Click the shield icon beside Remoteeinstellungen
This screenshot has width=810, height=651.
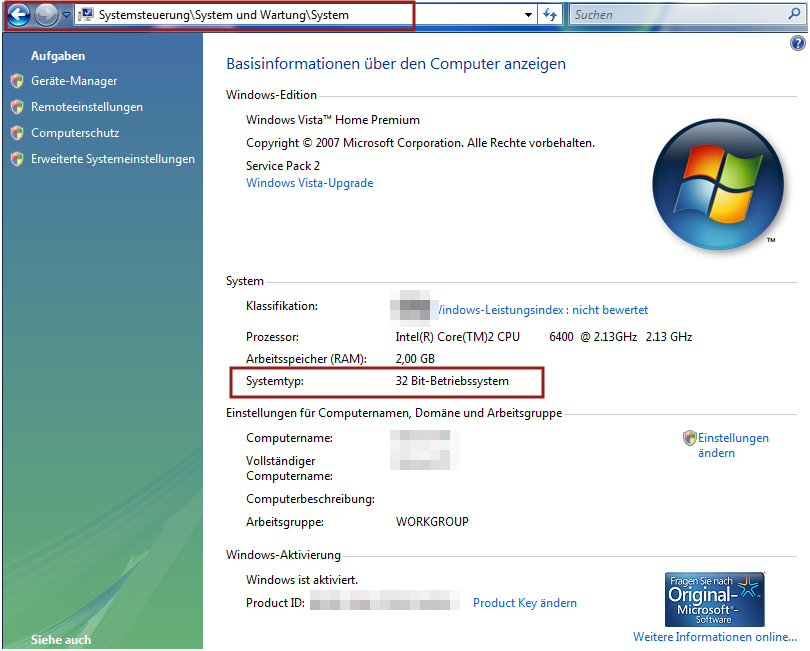(x=17, y=106)
